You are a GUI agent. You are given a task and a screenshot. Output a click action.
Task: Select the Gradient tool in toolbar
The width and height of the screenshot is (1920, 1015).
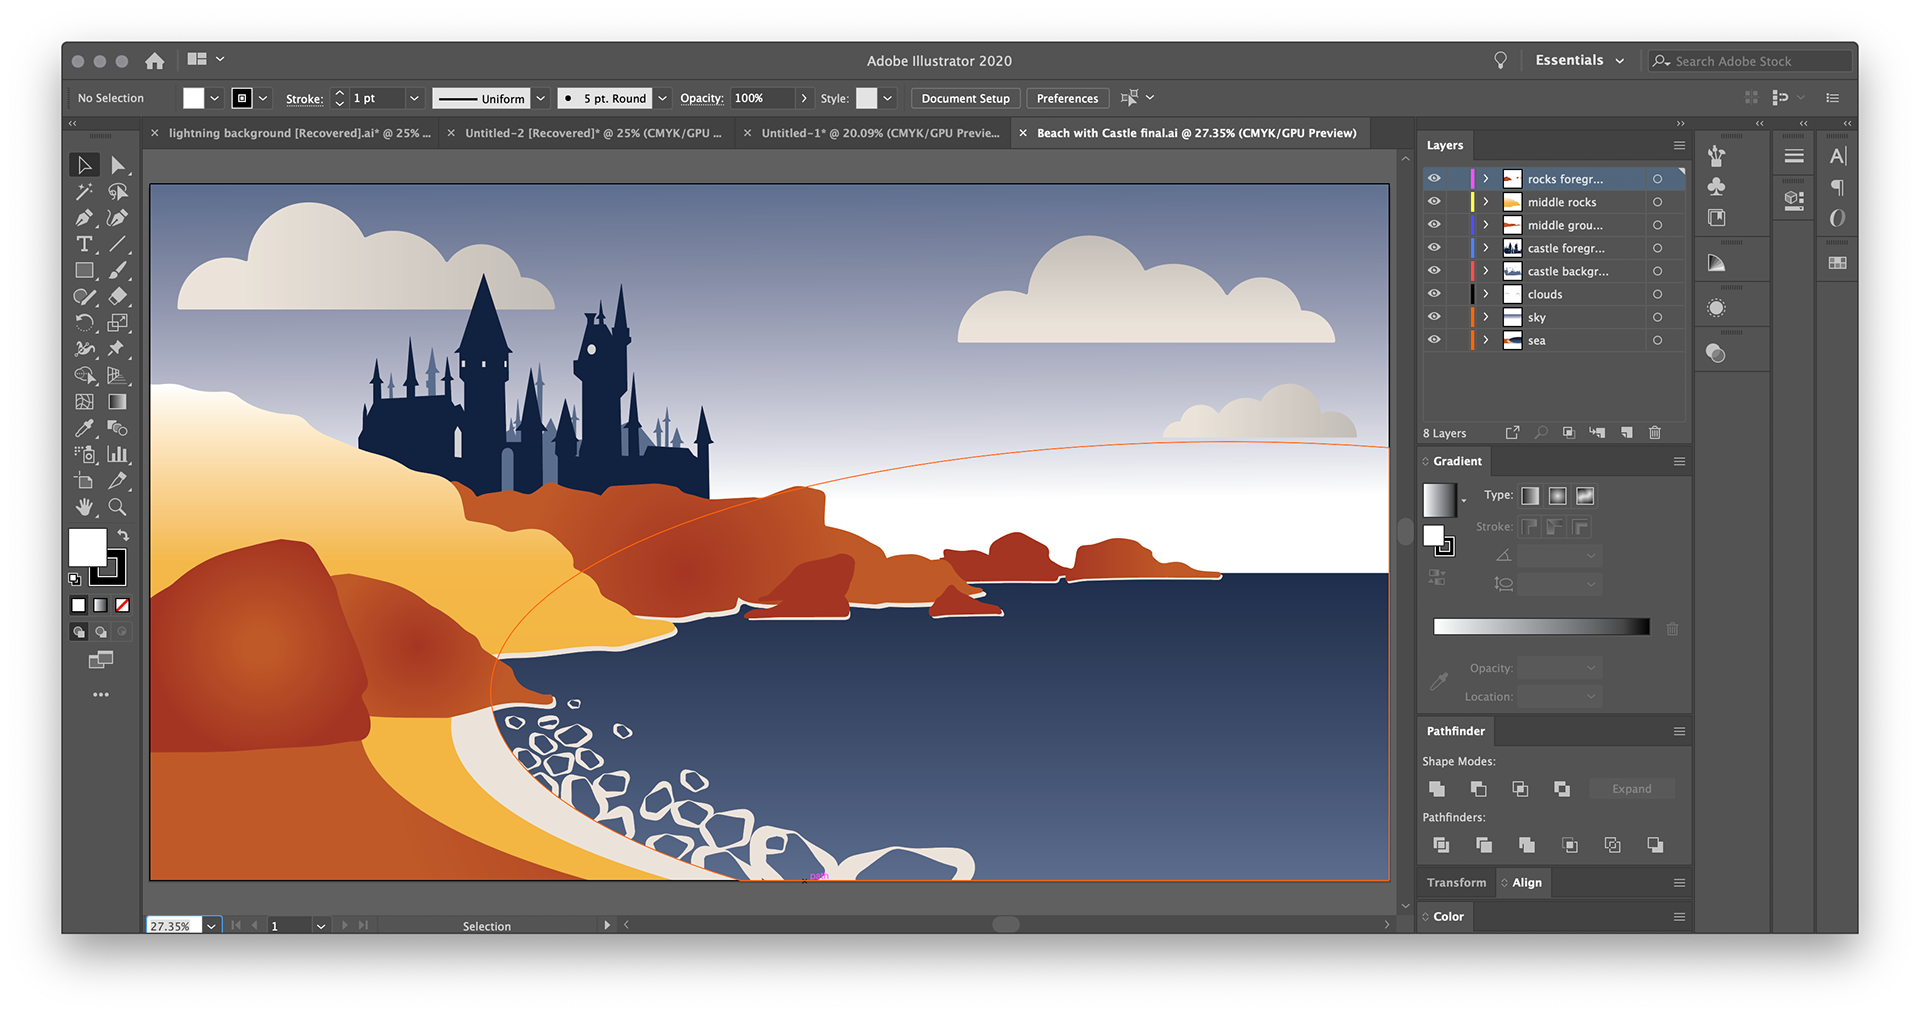coord(118,401)
